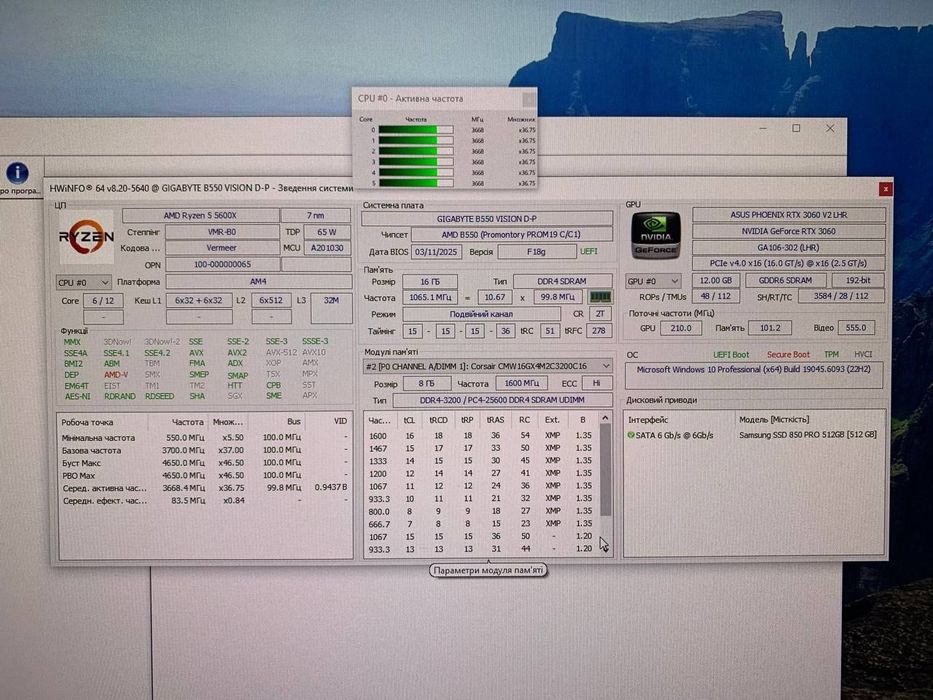Close the HWiNFO summary window
The width and height of the screenshot is (933, 700).
885,189
